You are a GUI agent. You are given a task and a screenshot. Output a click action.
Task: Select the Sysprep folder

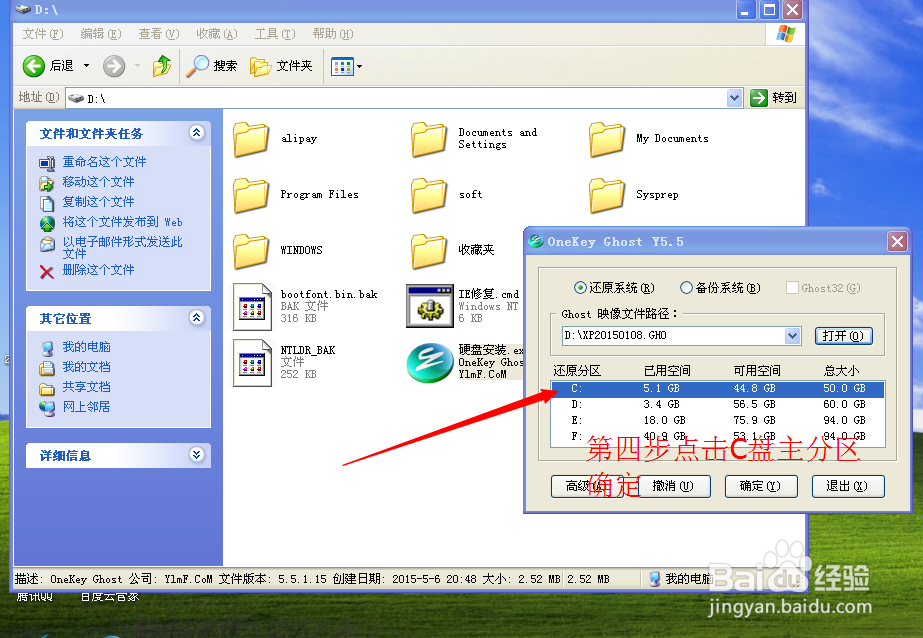coord(607,195)
